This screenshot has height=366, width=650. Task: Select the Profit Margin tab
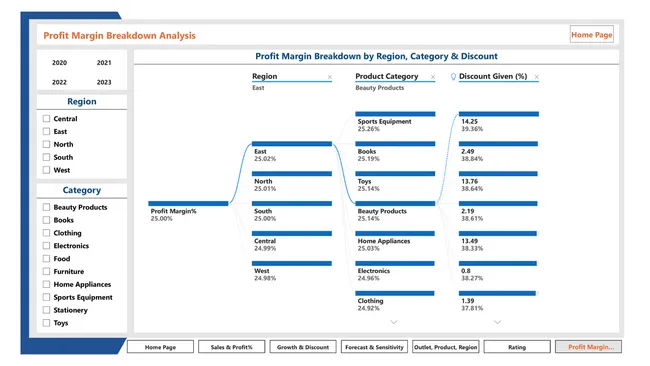point(589,347)
